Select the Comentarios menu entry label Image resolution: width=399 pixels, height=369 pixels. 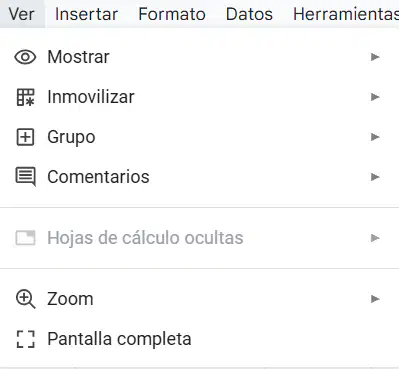tap(98, 177)
